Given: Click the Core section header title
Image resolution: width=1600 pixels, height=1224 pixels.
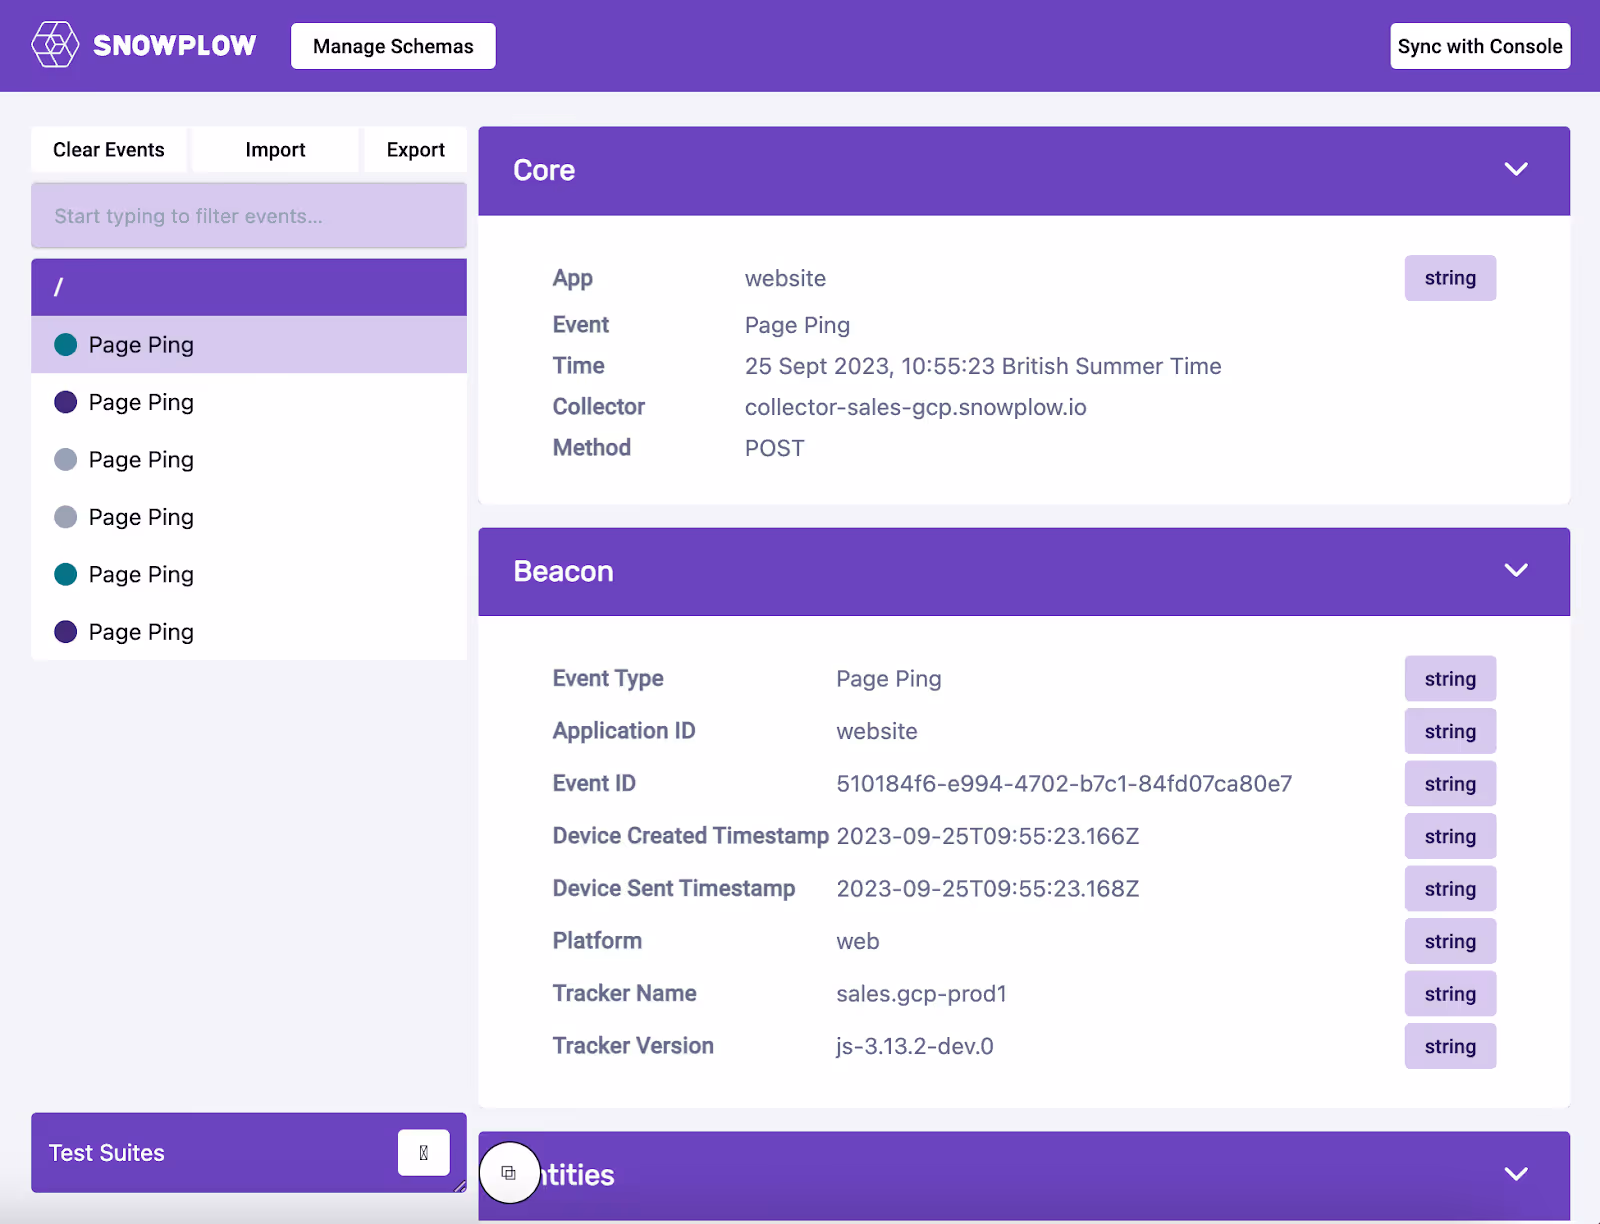Looking at the screenshot, I should 544,171.
